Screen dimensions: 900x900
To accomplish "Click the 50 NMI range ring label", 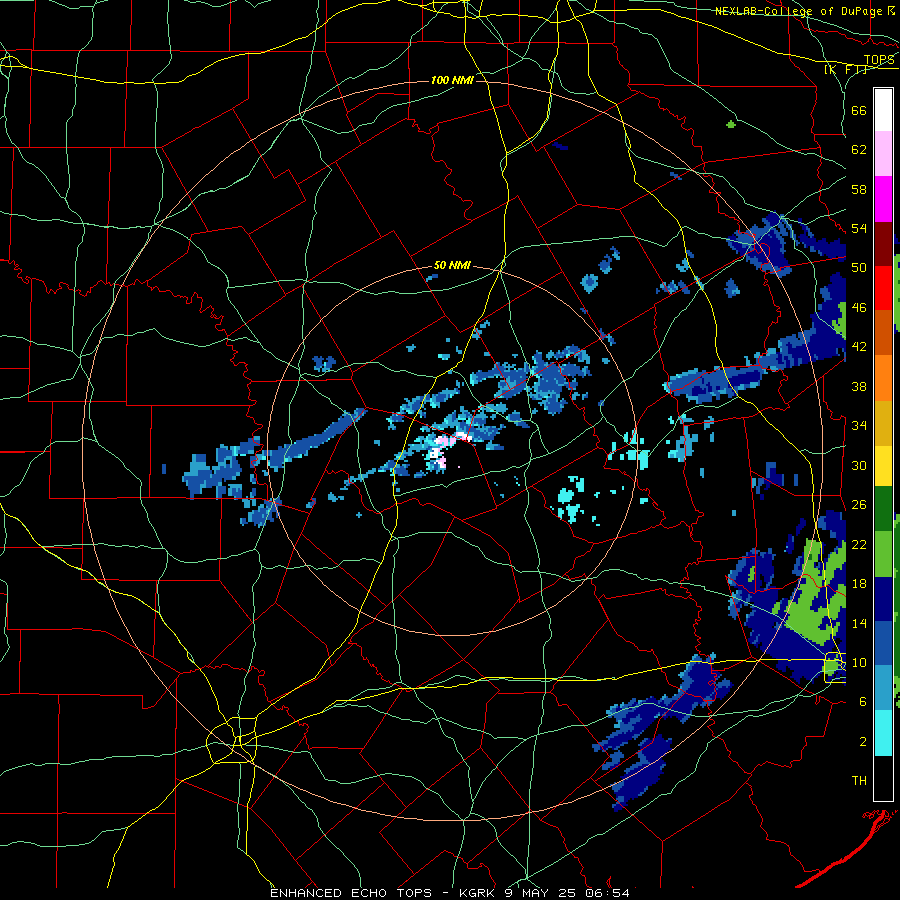I will coord(452,265).
